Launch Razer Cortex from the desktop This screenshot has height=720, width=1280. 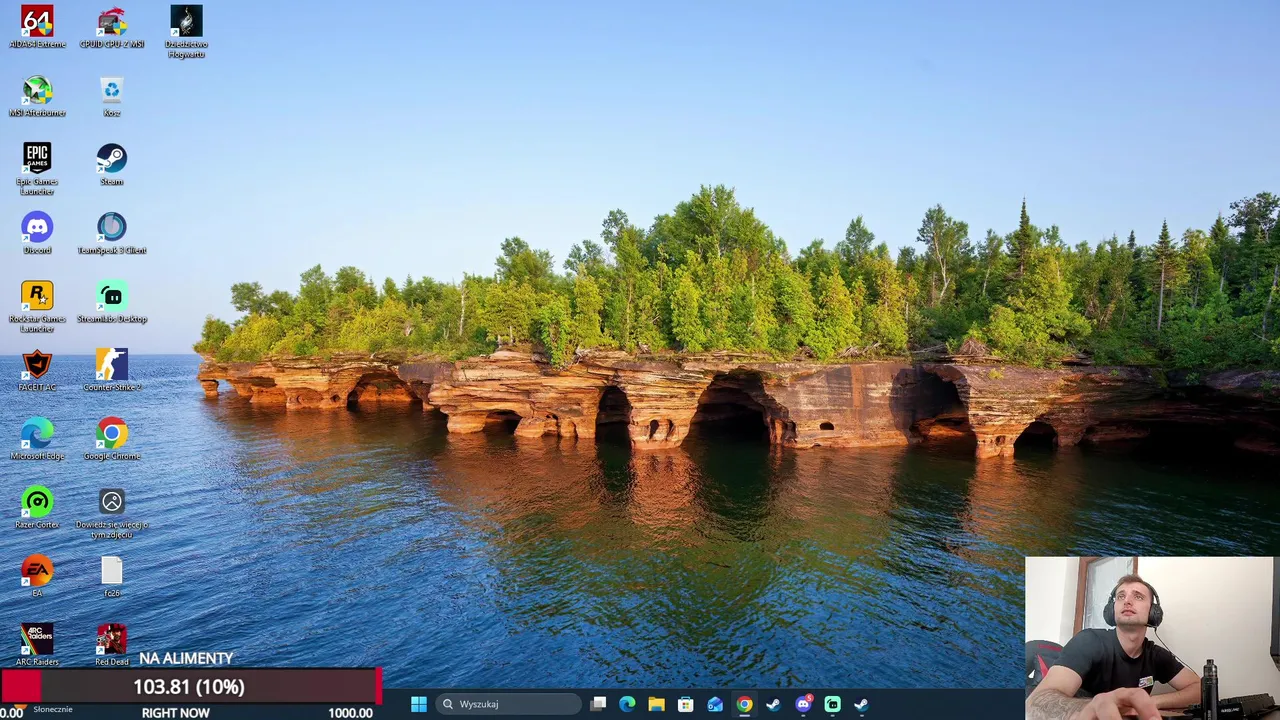(37, 507)
